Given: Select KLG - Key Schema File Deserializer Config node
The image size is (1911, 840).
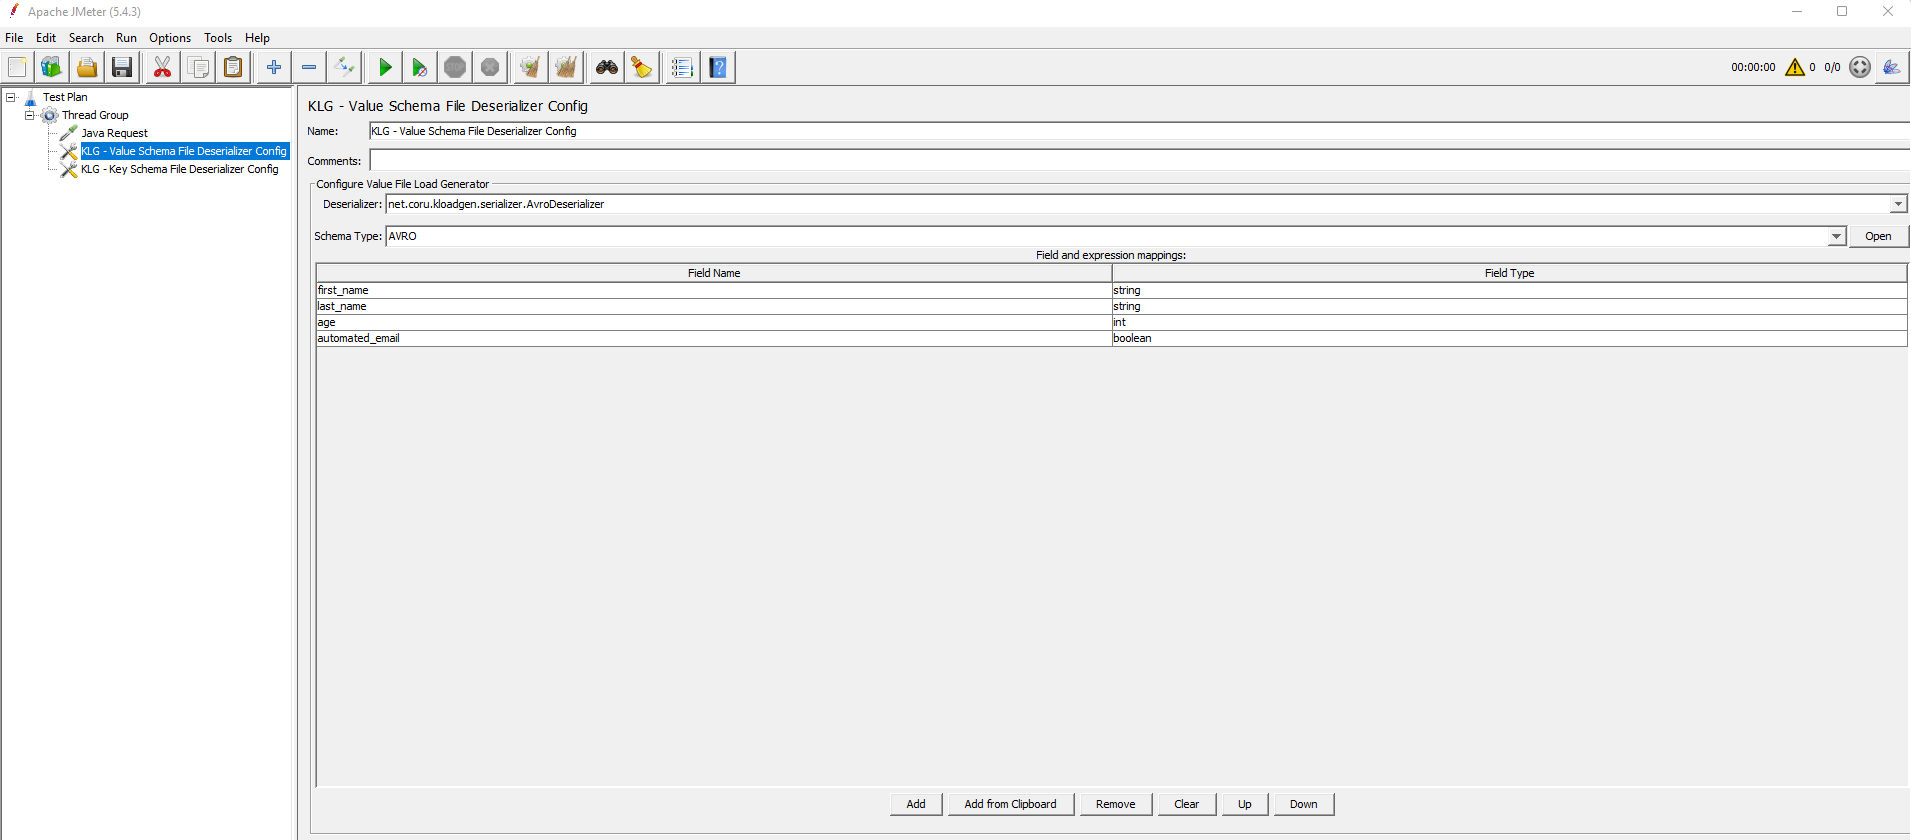Looking at the screenshot, I should pos(180,169).
